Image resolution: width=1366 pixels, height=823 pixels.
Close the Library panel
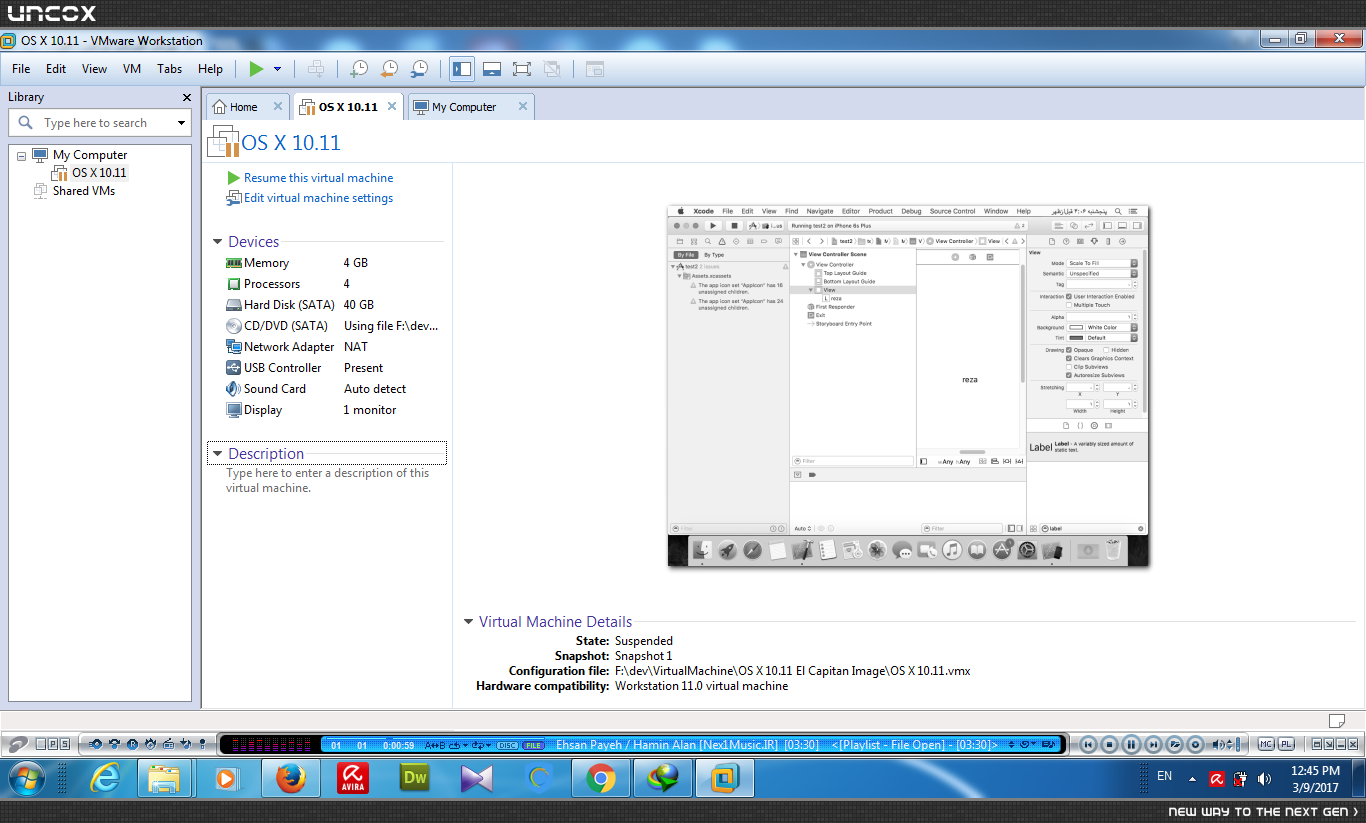[x=186, y=97]
